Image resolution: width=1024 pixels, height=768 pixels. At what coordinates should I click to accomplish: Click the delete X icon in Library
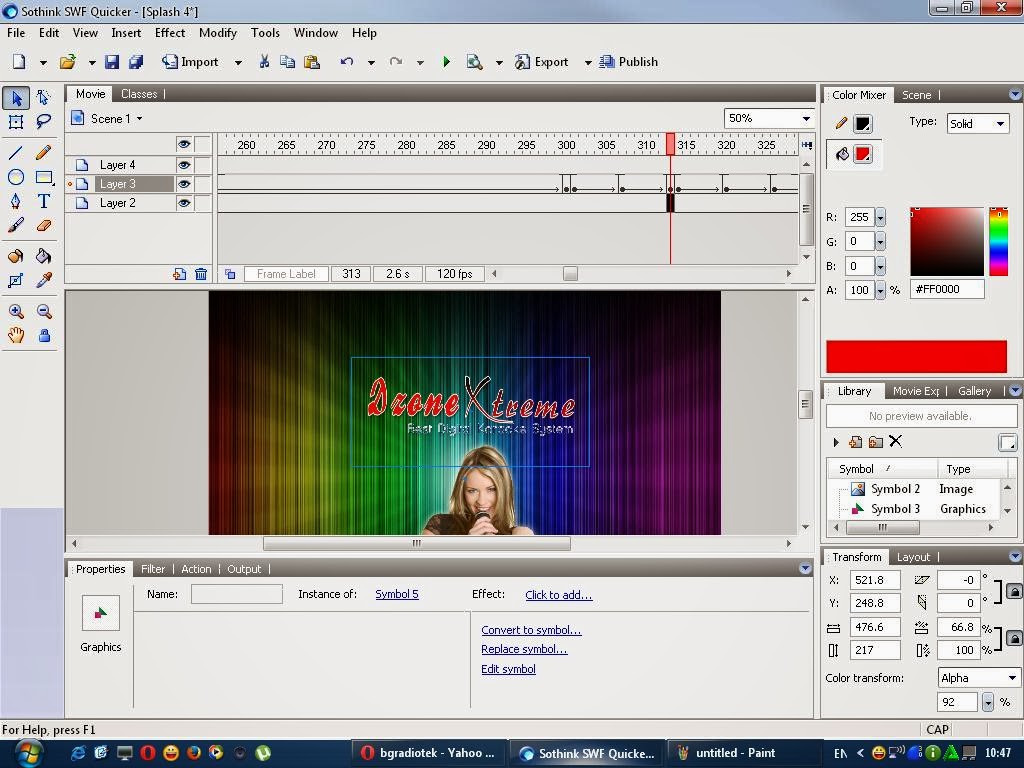click(896, 441)
